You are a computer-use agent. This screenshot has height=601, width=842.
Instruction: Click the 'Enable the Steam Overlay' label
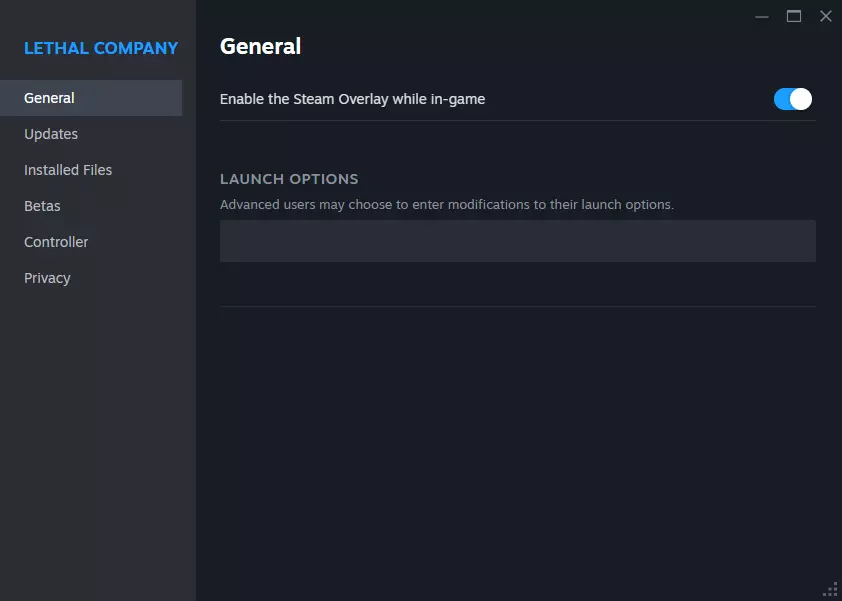(352, 99)
